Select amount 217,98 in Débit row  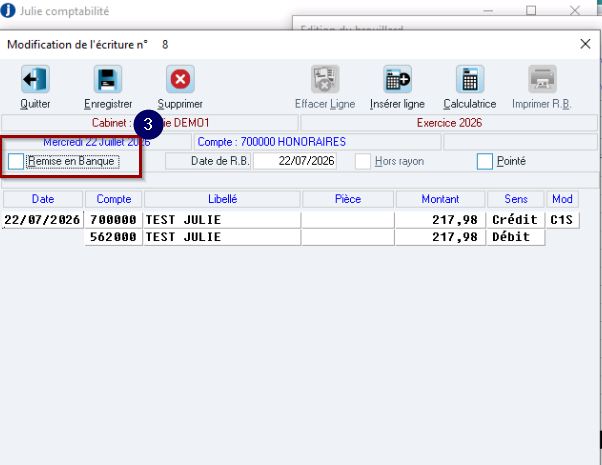pos(440,237)
